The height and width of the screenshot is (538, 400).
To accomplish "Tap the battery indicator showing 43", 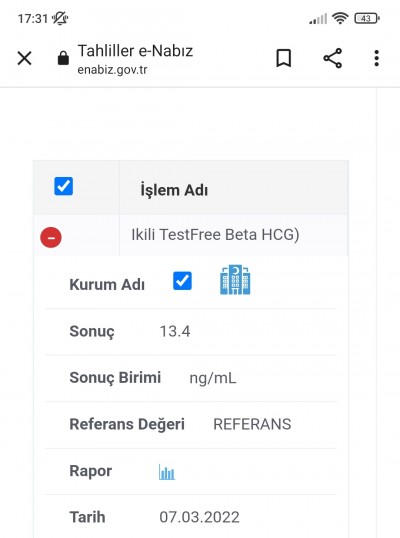I will tap(367, 18).
